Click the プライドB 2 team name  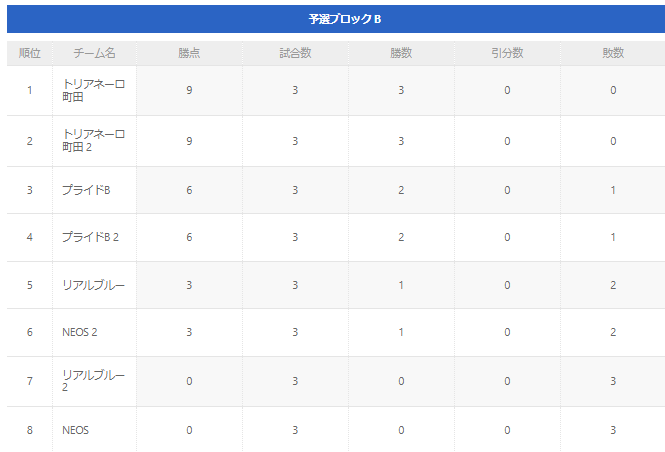click(x=90, y=237)
